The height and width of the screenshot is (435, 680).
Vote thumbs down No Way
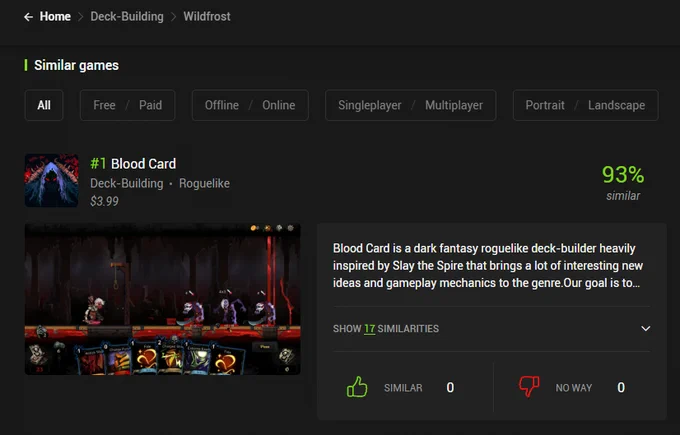click(x=529, y=387)
